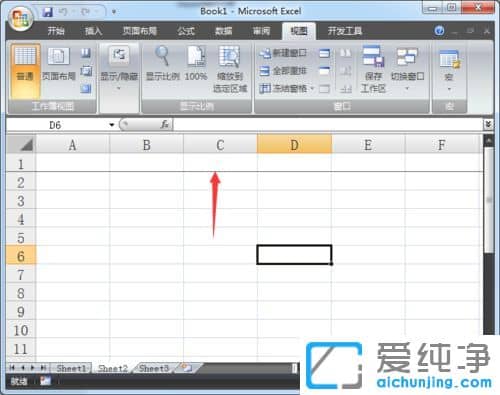This screenshot has height=395, width=500.
Task: Click the 100% zoom button
Action: tap(196, 64)
